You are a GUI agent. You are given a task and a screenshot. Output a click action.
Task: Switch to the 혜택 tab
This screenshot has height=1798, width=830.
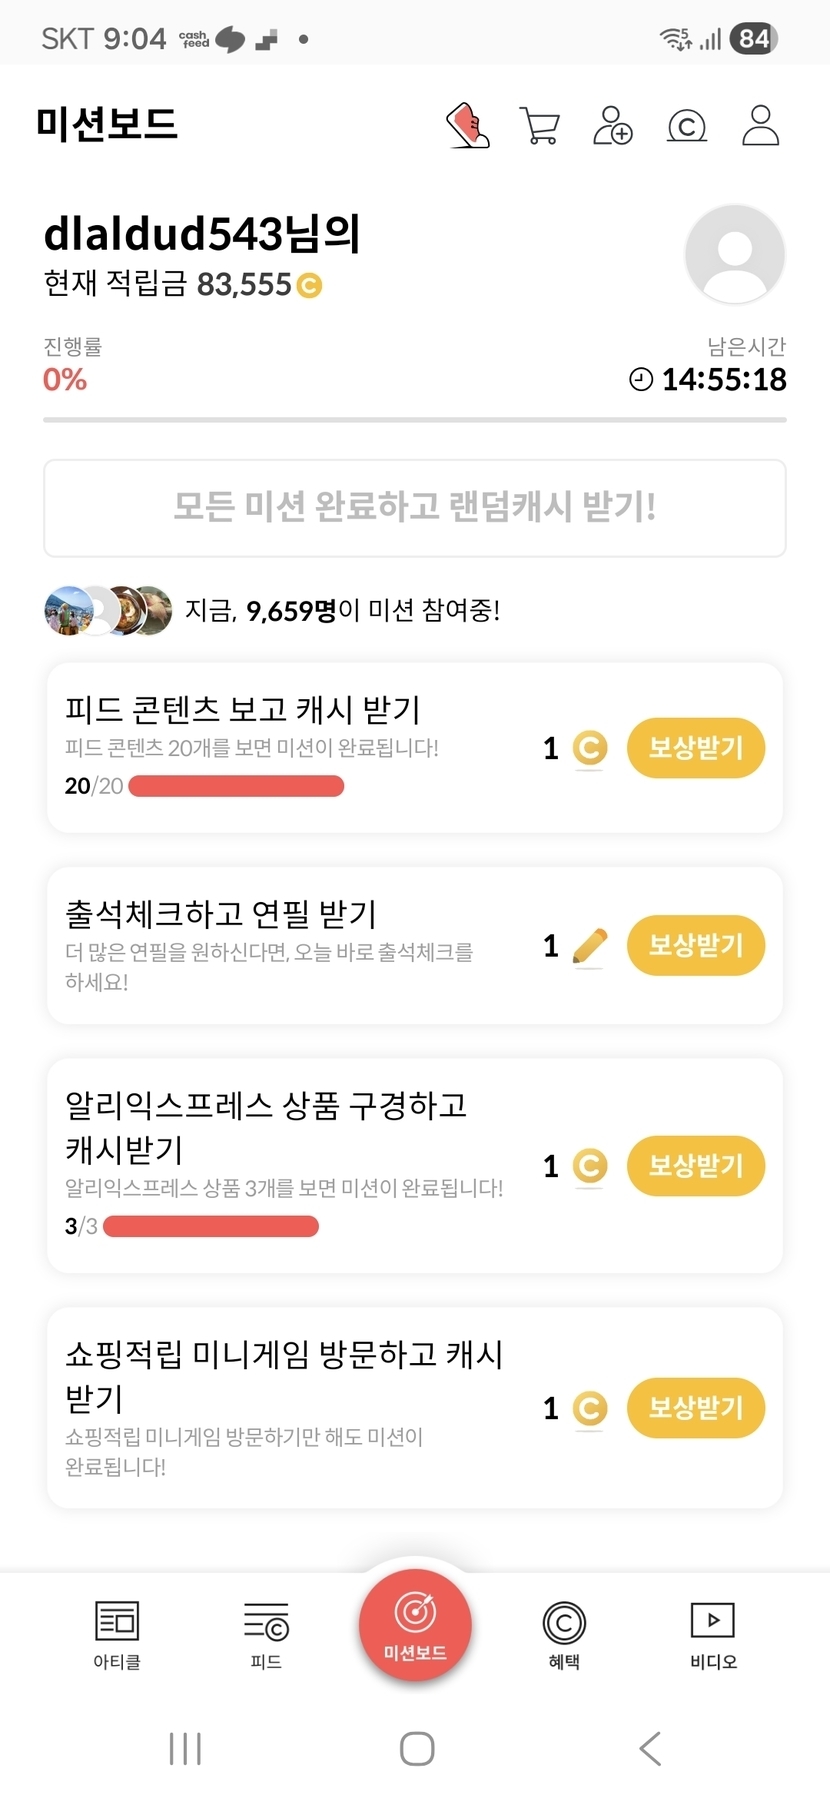pyautogui.click(x=564, y=1634)
